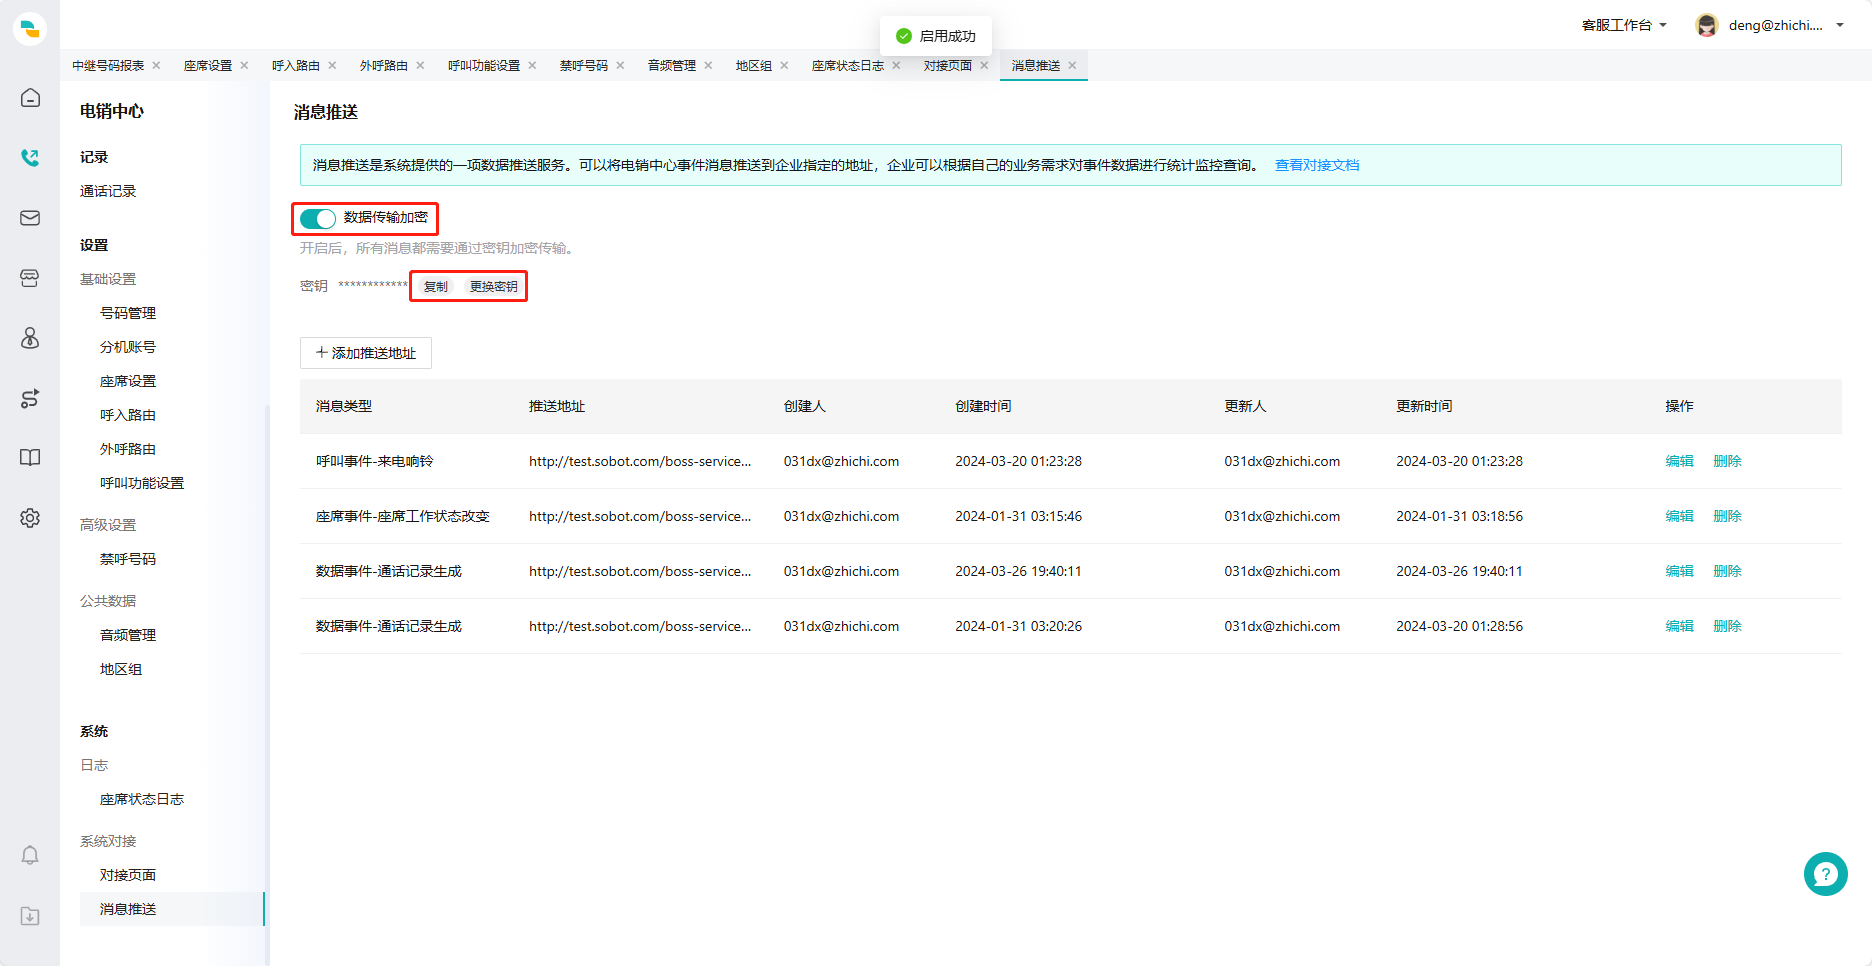Delete the 呼叫事件-来电响铃 row
The height and width of the screenshot is (966, 1872).
(x=1727, y=461)
